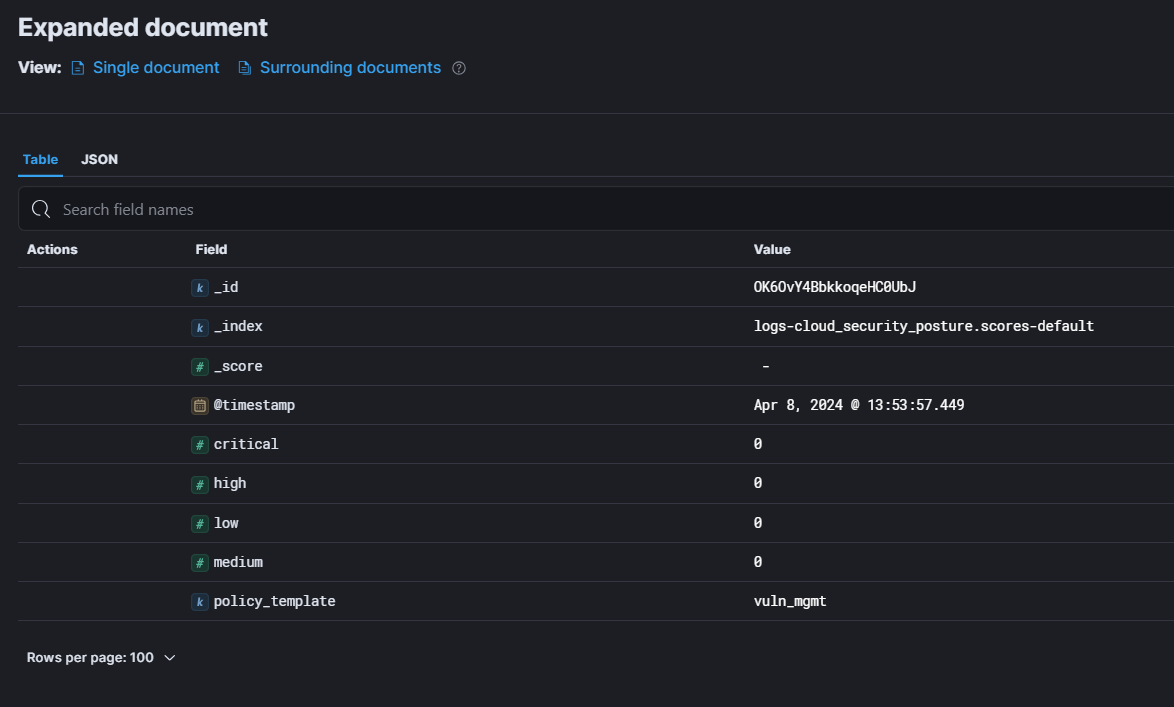The image size is (1174, 707).
Task: Click the help icon after Surrounding documents
Action: 459,68
